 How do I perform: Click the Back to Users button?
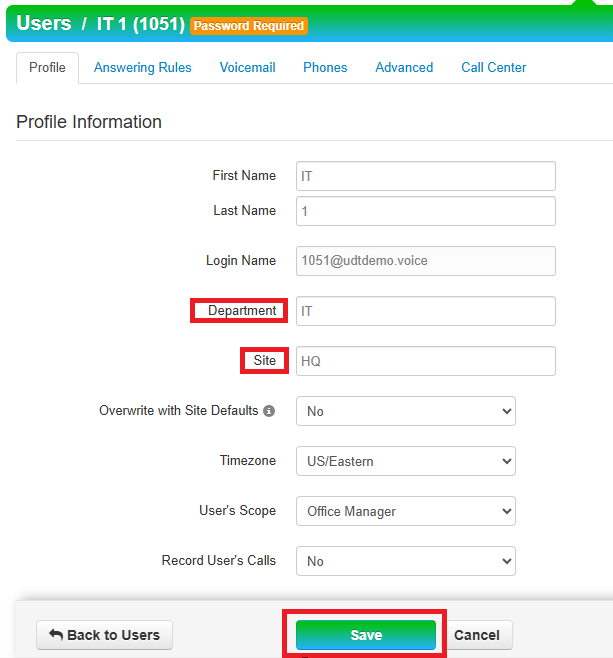point(104,635)
